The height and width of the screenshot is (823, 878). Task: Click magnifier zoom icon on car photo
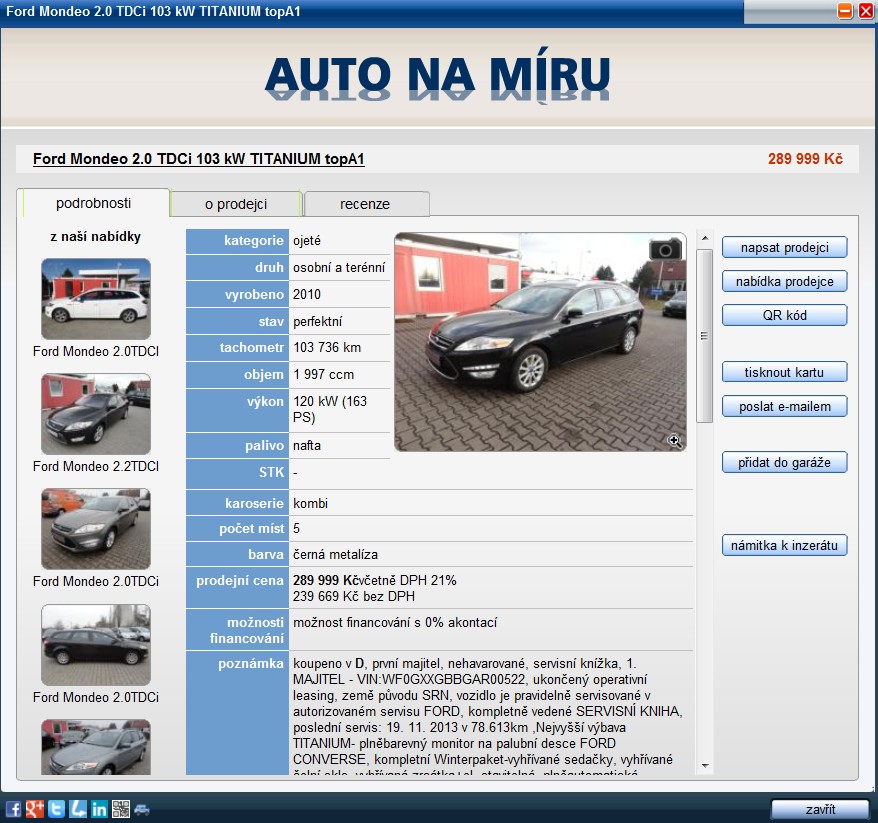[x=675, y=441]
